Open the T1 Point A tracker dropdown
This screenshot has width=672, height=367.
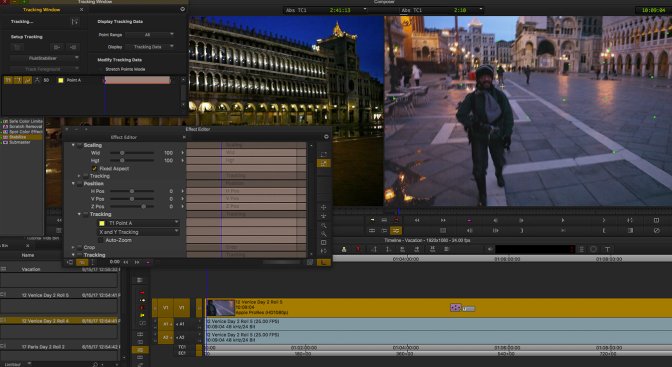point(139,223)
